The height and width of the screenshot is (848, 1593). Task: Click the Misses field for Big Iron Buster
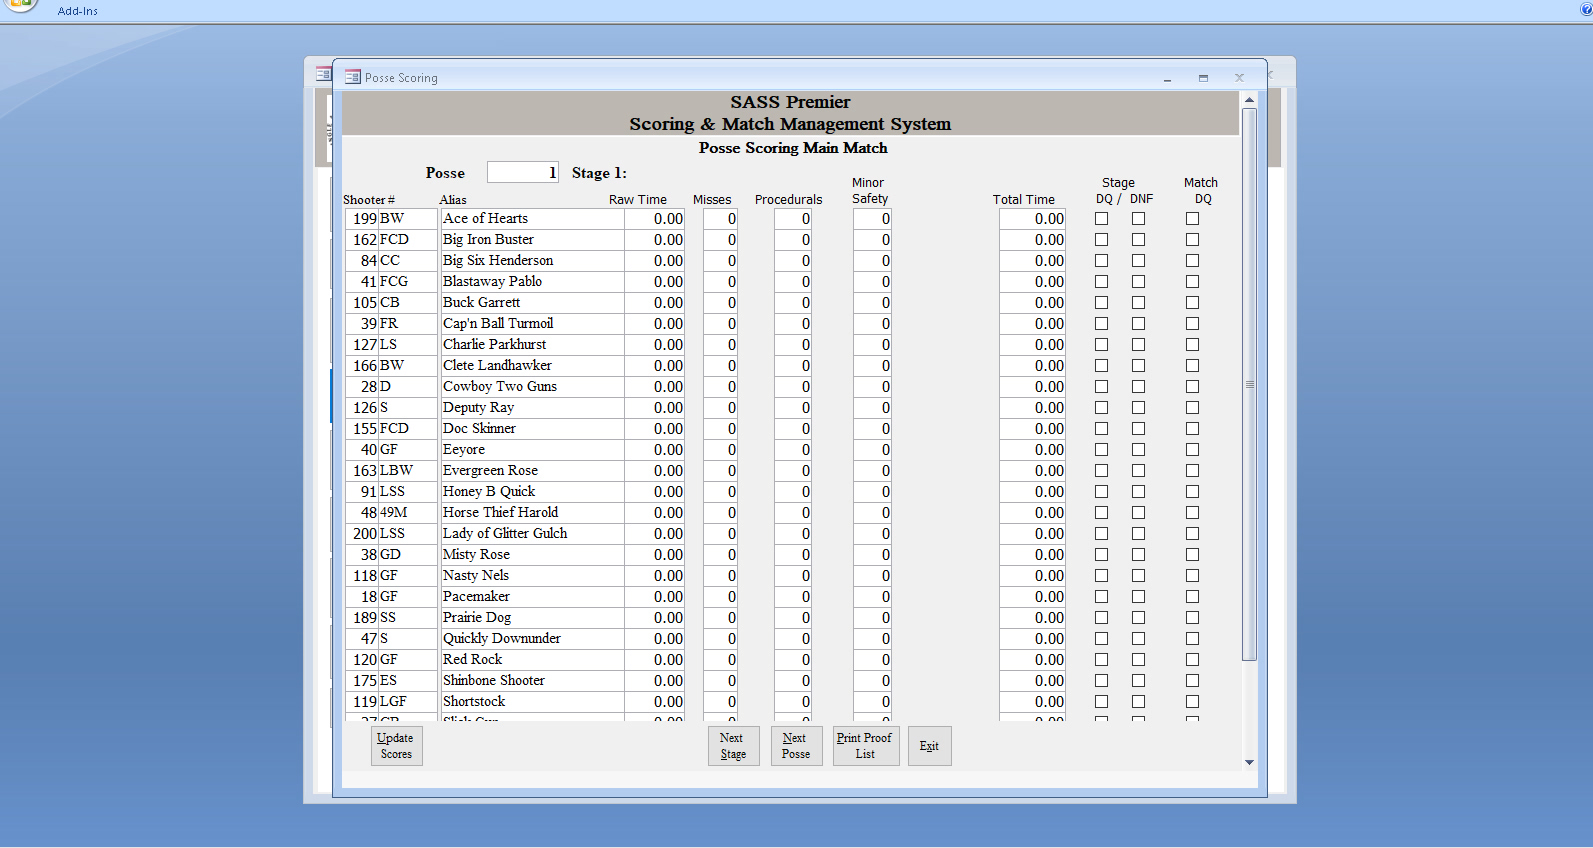(x=720, y=240)
